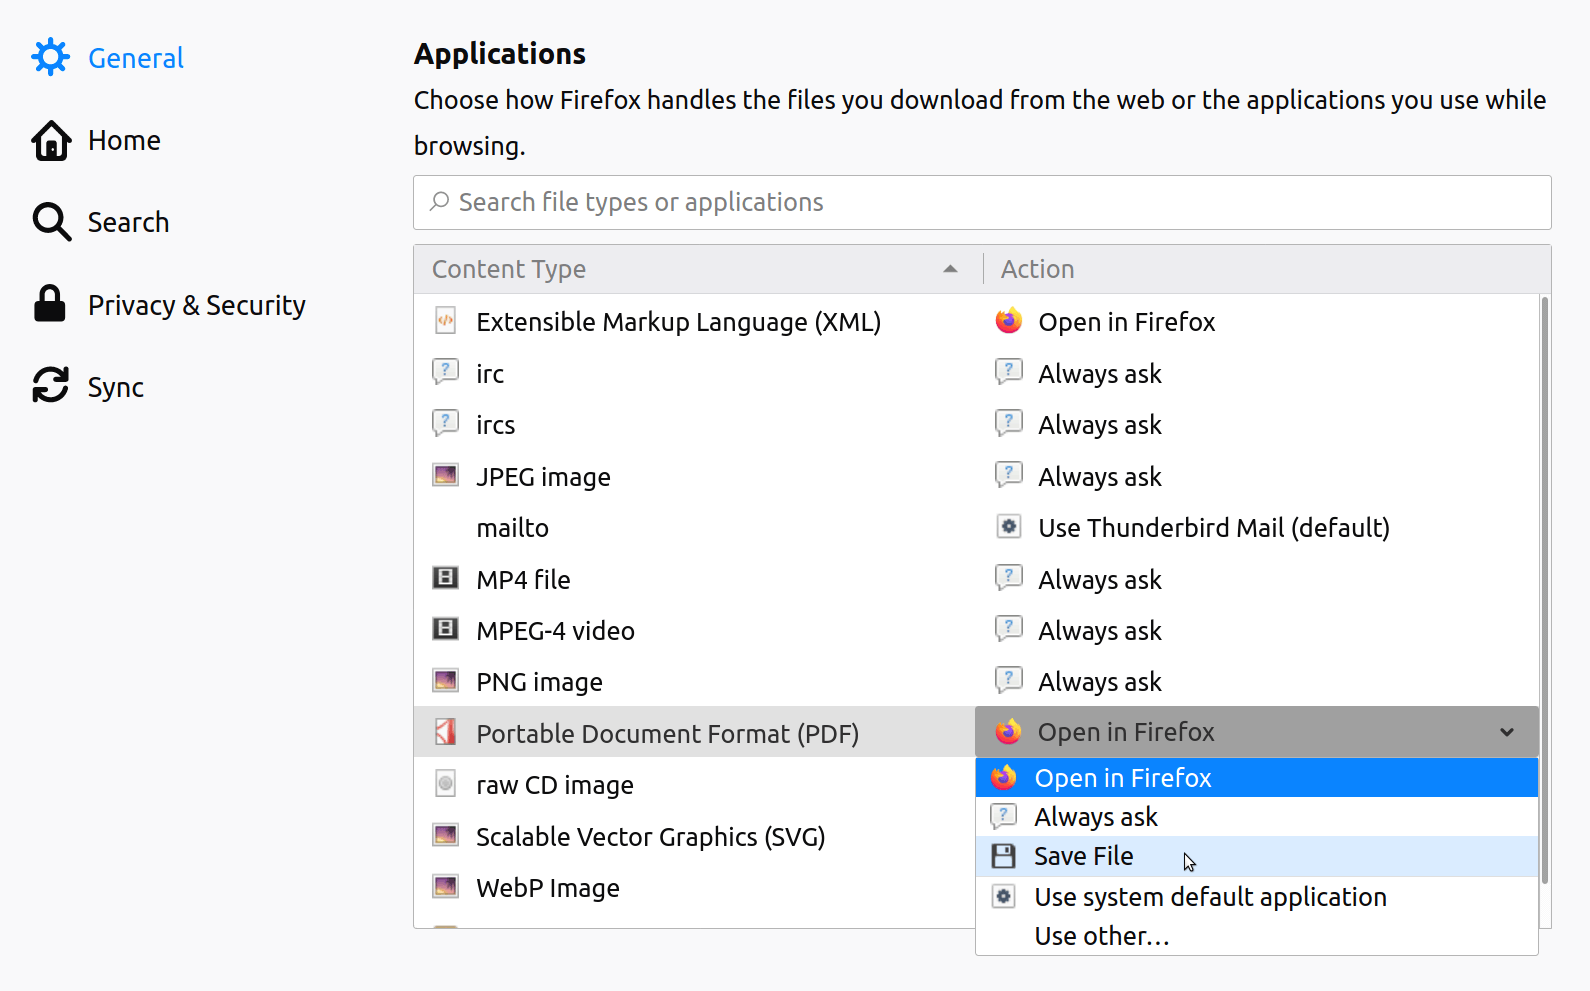
Task: Click the Firefox icon in XML row
Action: tap(1008, 321)
